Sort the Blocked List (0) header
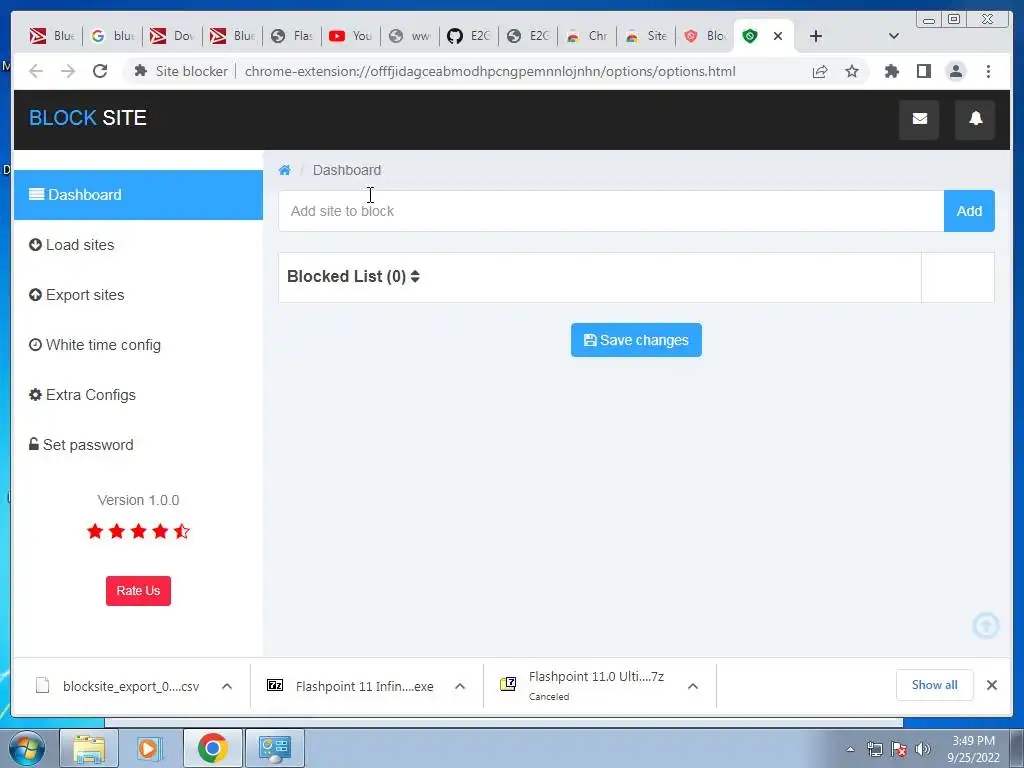This screenshot has height=768, width=1024. [x=353, y=277]
